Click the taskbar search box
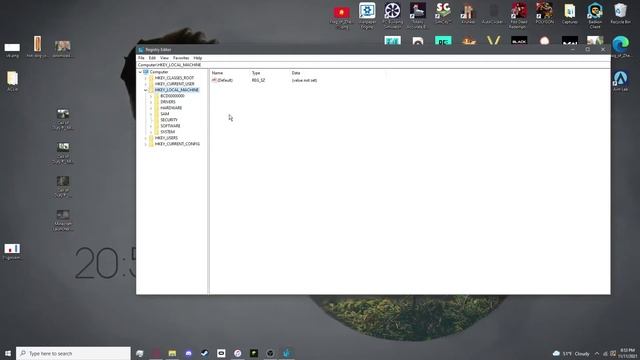 [73, 353]
